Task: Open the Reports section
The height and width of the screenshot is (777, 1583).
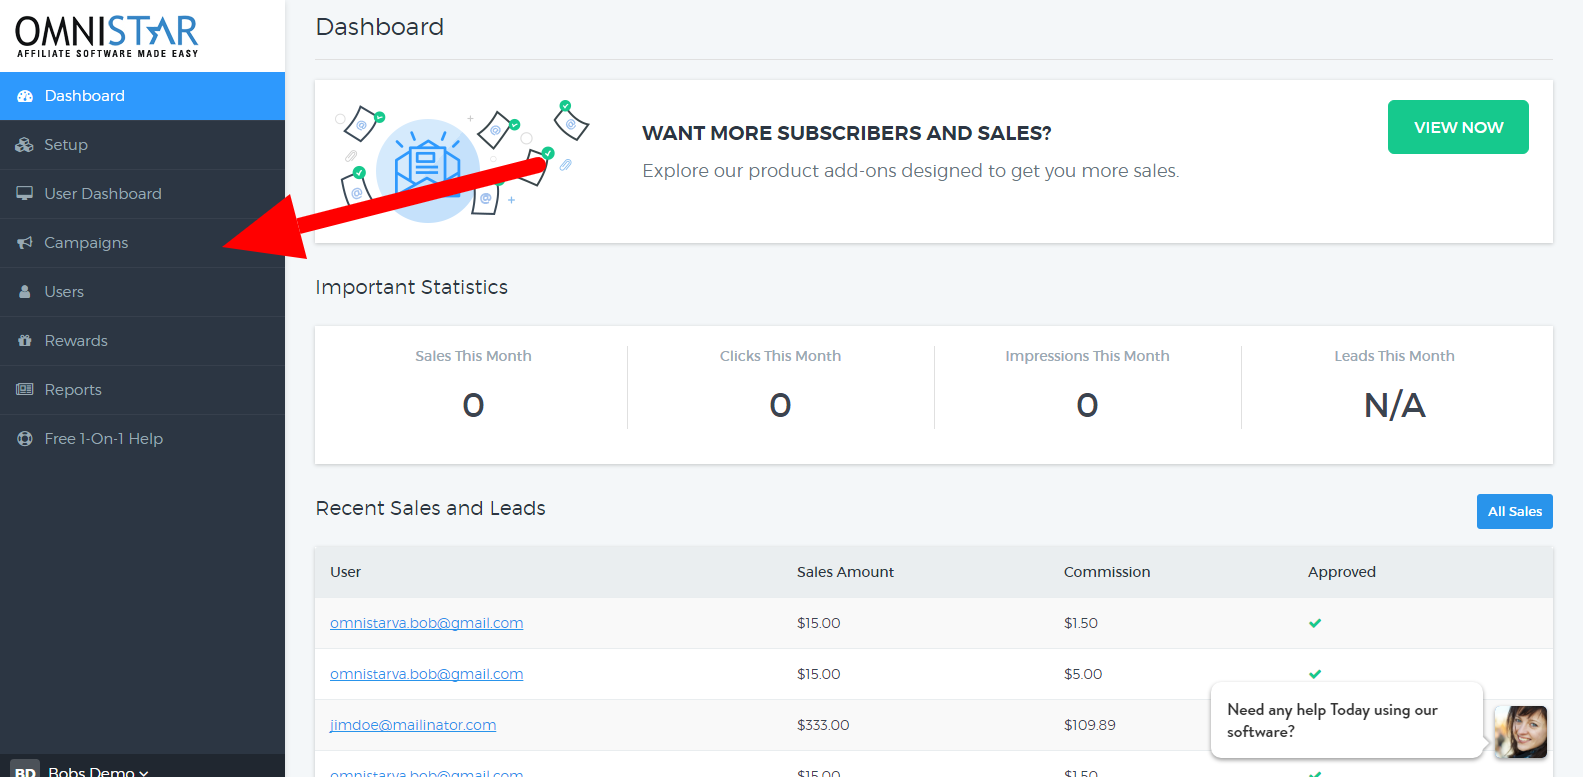Action: pos(142,390)
